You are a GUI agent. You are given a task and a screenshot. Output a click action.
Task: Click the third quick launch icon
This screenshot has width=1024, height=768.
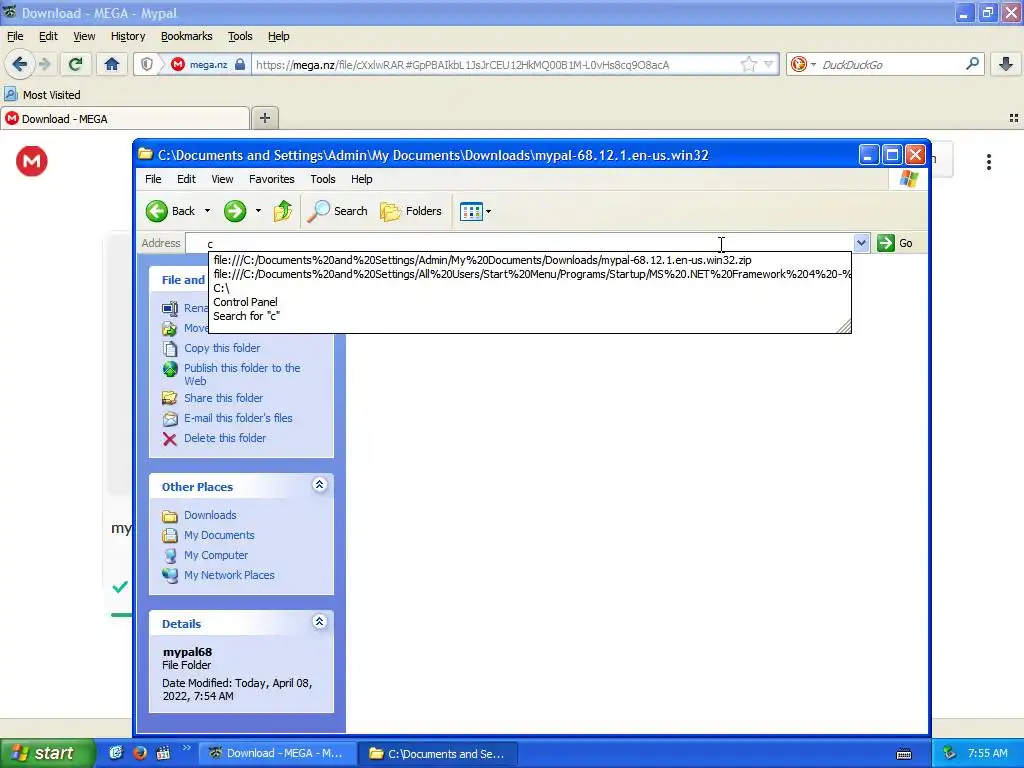click(x=163, y=753)
